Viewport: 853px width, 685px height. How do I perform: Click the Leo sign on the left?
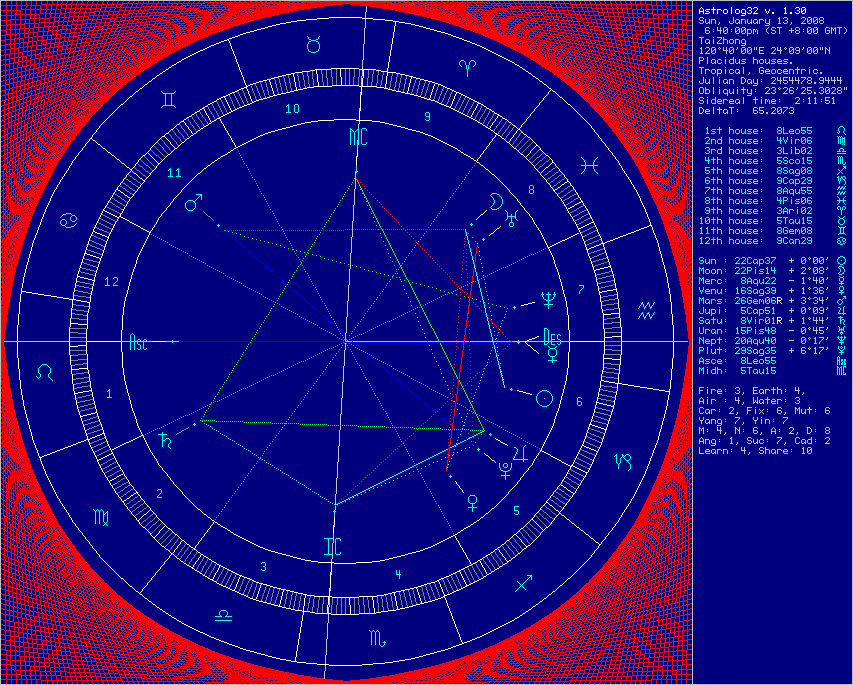click(x=46, y=372)
